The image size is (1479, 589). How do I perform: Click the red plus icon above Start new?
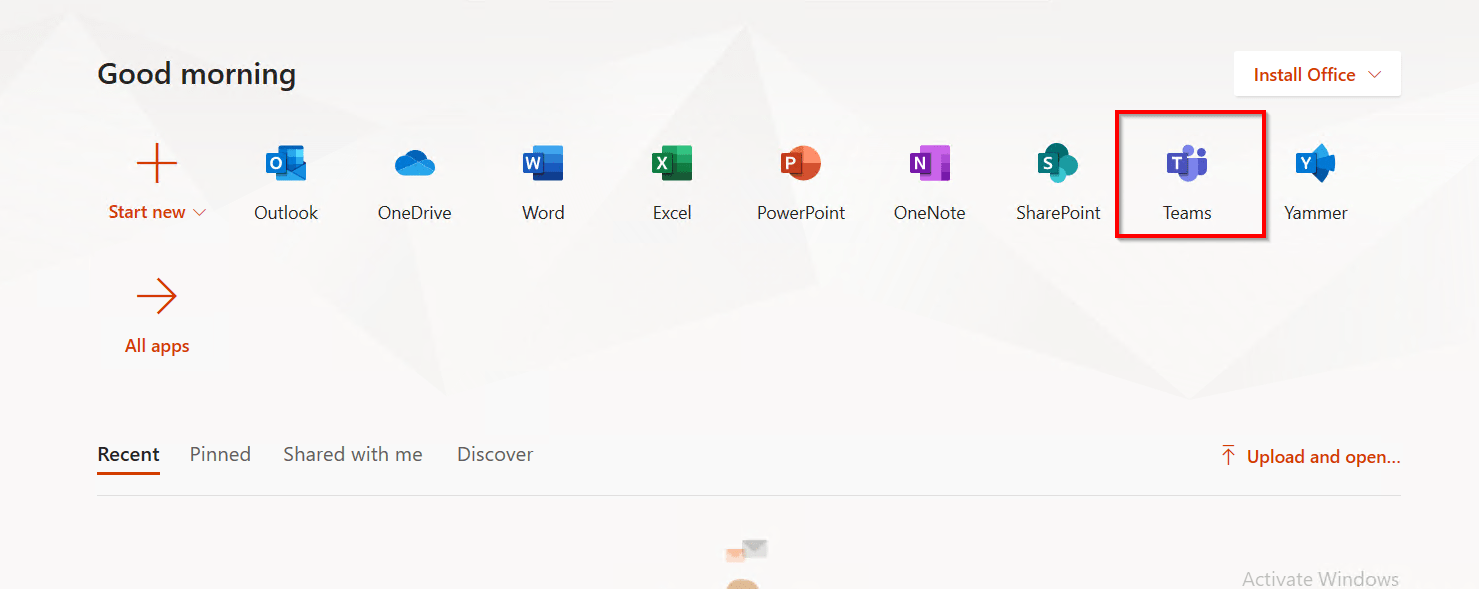pos(157,163)
